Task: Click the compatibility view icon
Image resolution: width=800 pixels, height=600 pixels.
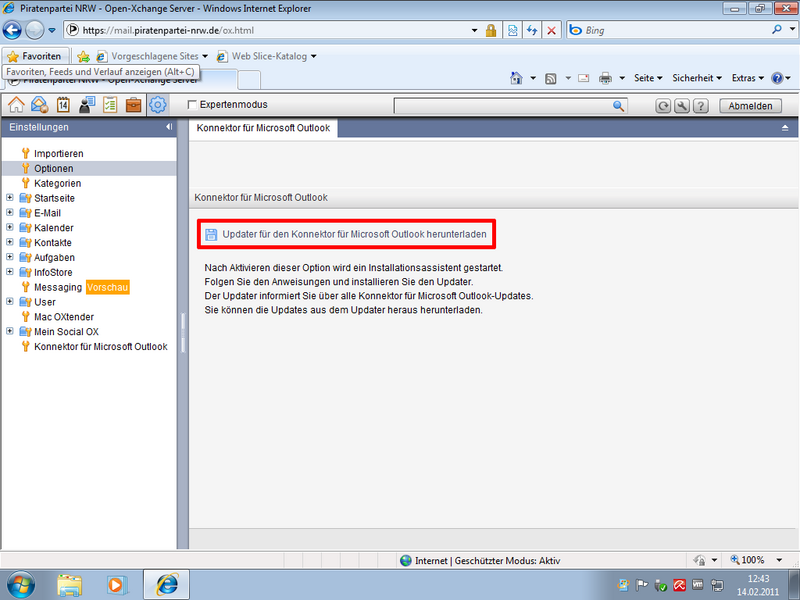Action: click(x=512, y=30)
